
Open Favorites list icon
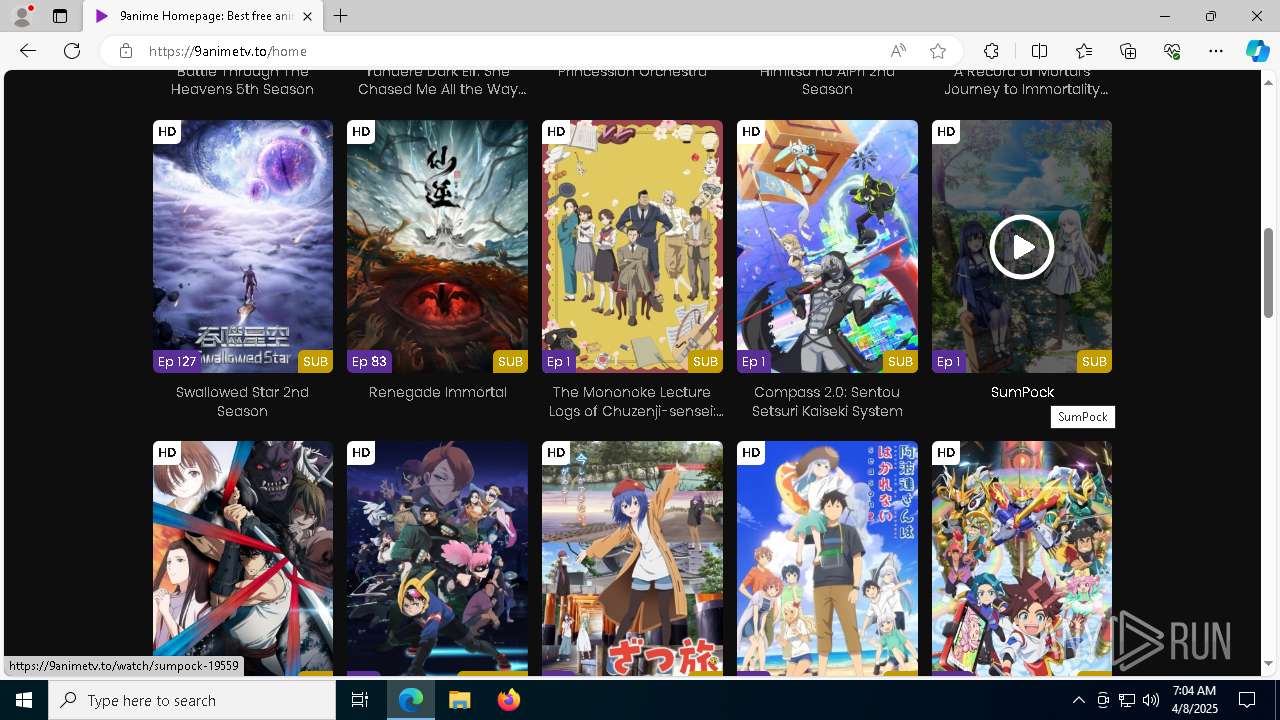coord(1084,51)
